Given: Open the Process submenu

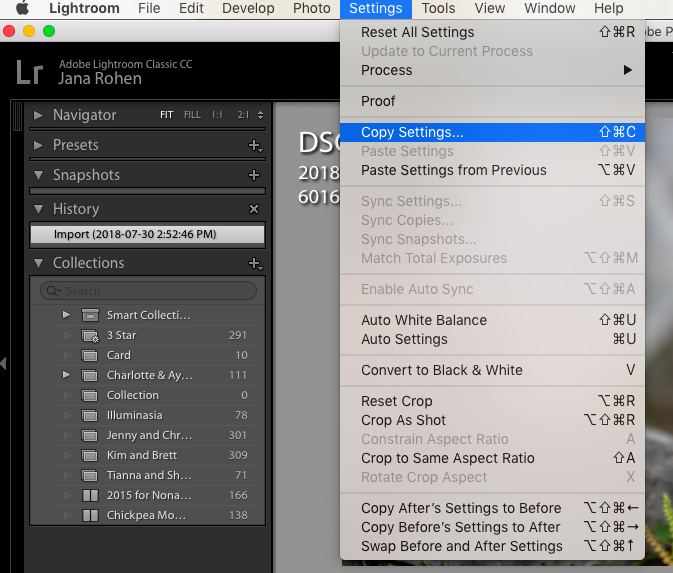Looking at the screenshot, I should point(387,70).
